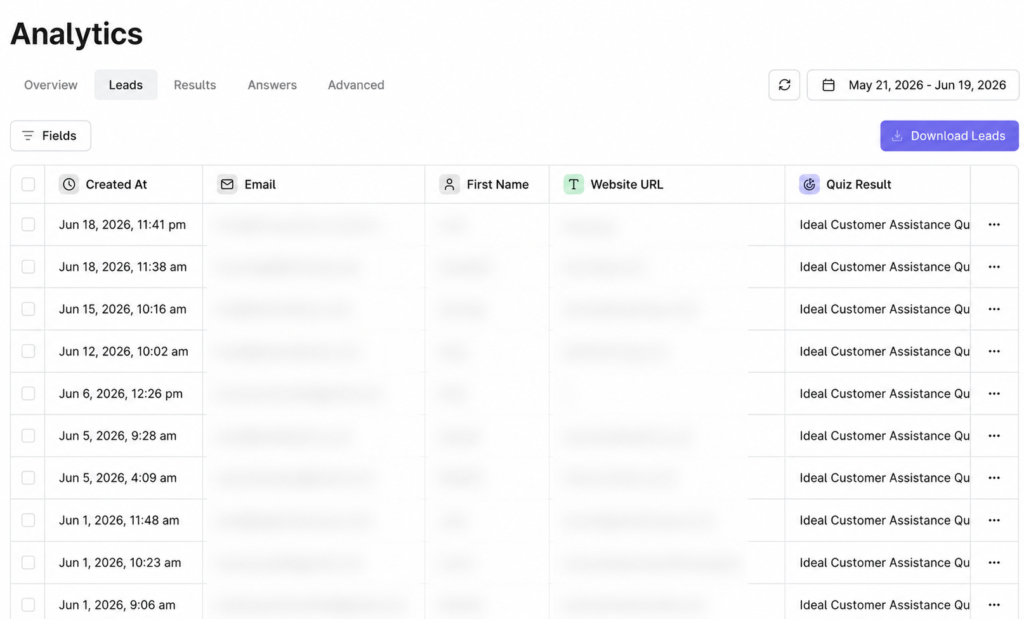Click the refresh icon button
The height and width of the screenshot is (619, 1024).
pos(784,85)
